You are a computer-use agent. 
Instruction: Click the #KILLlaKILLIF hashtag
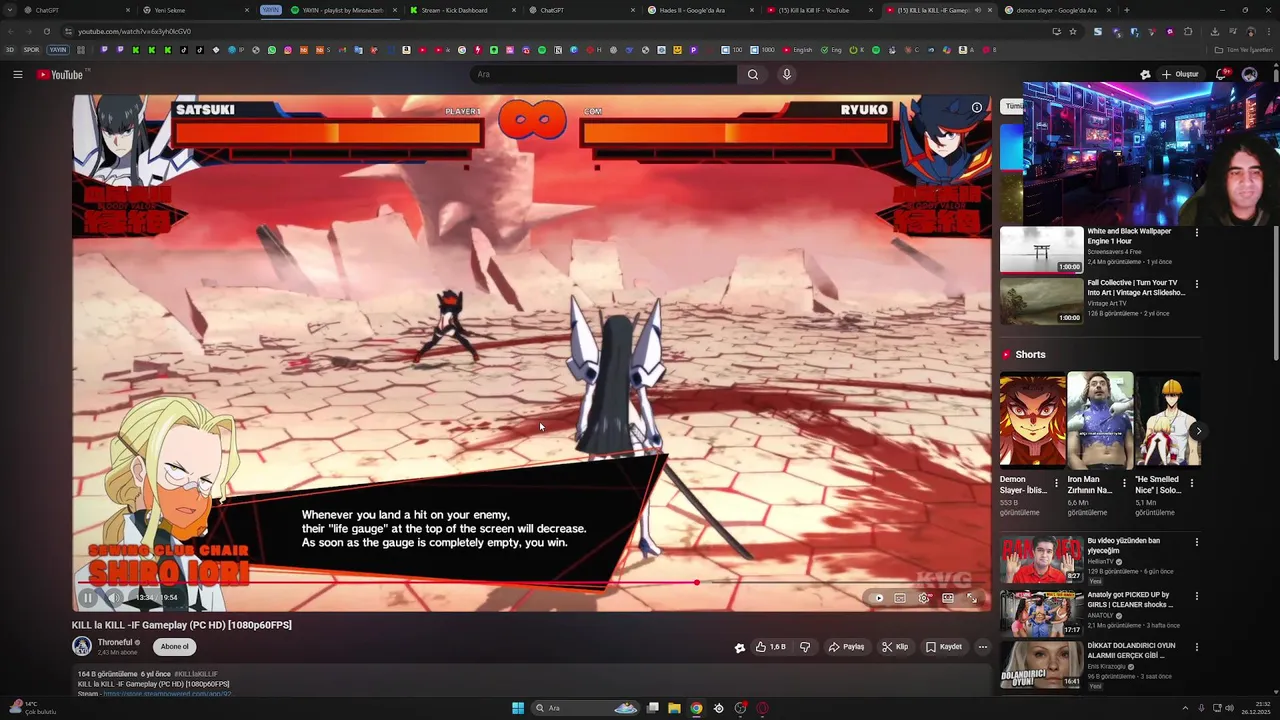(x=196, y=674)
